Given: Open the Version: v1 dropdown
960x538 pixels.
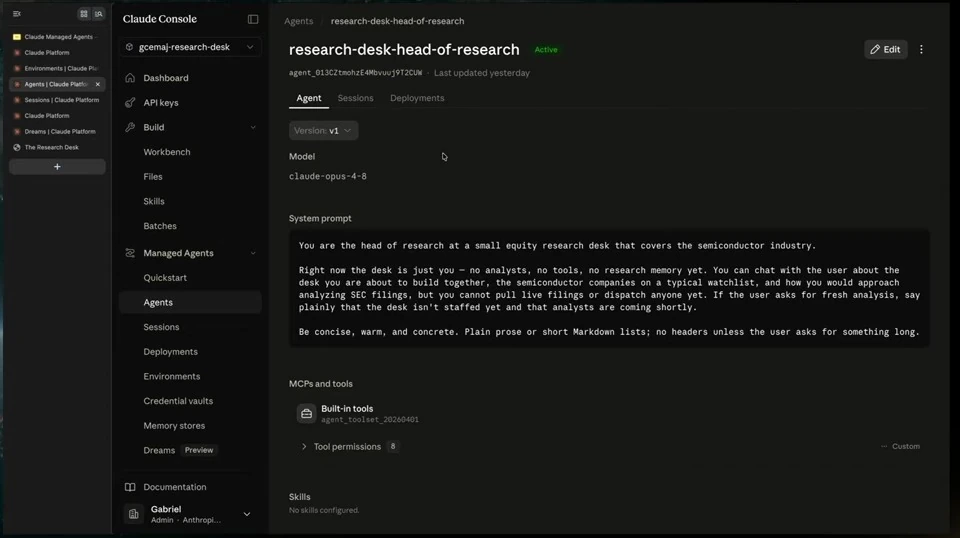Looking at the screenshot, I should pyautogui.click(x=323, y=130).
